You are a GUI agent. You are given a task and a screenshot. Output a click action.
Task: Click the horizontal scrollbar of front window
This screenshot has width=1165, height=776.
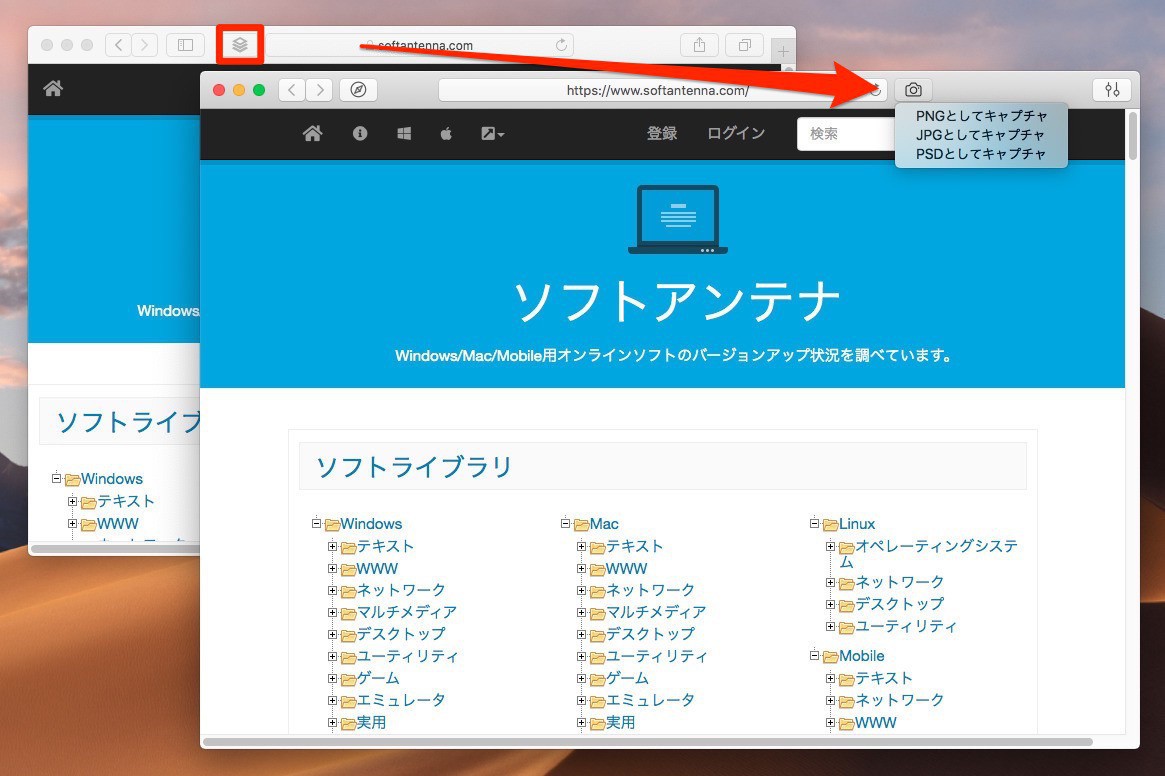tap(648, 742)
